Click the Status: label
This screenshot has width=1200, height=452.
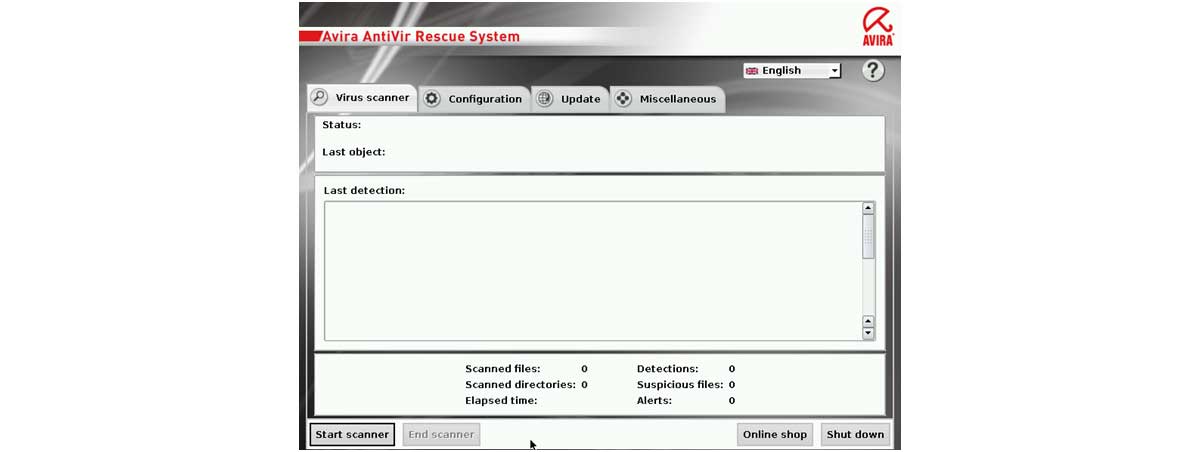coord(341,125)
